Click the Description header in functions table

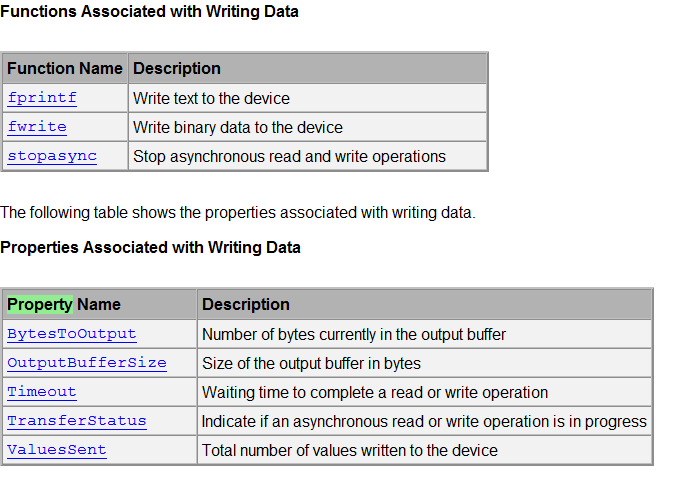tap(177, 68)
